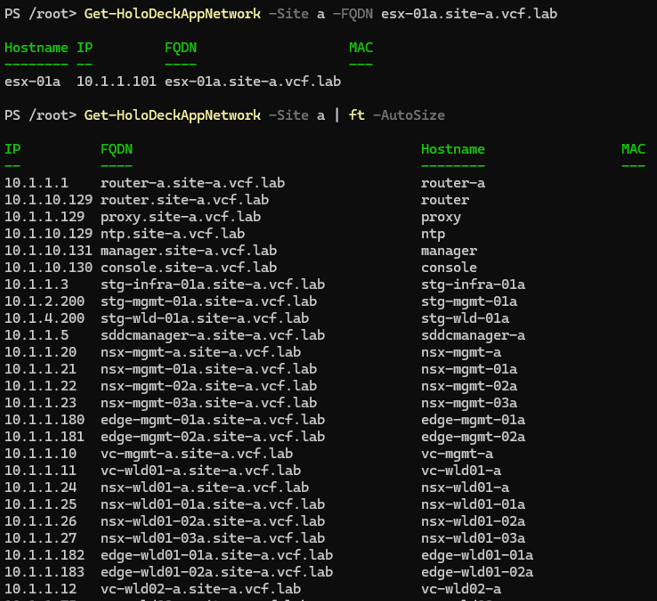
Task: Click the IP 10.1.1.20 for nsx-mgmt-a
Action: (40, 352)
